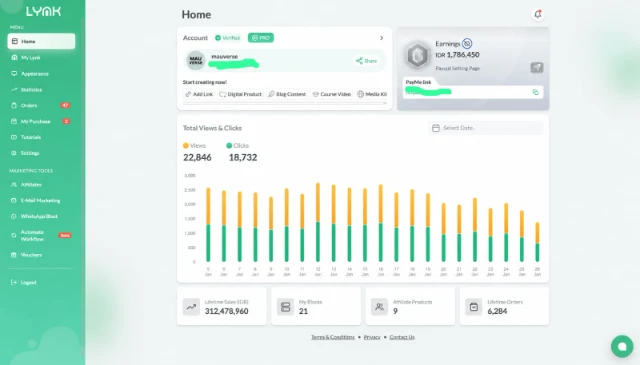Screen dimensions: 640x365
Task: Click the 12 Jan chart bar
Action: click(318, 222)
